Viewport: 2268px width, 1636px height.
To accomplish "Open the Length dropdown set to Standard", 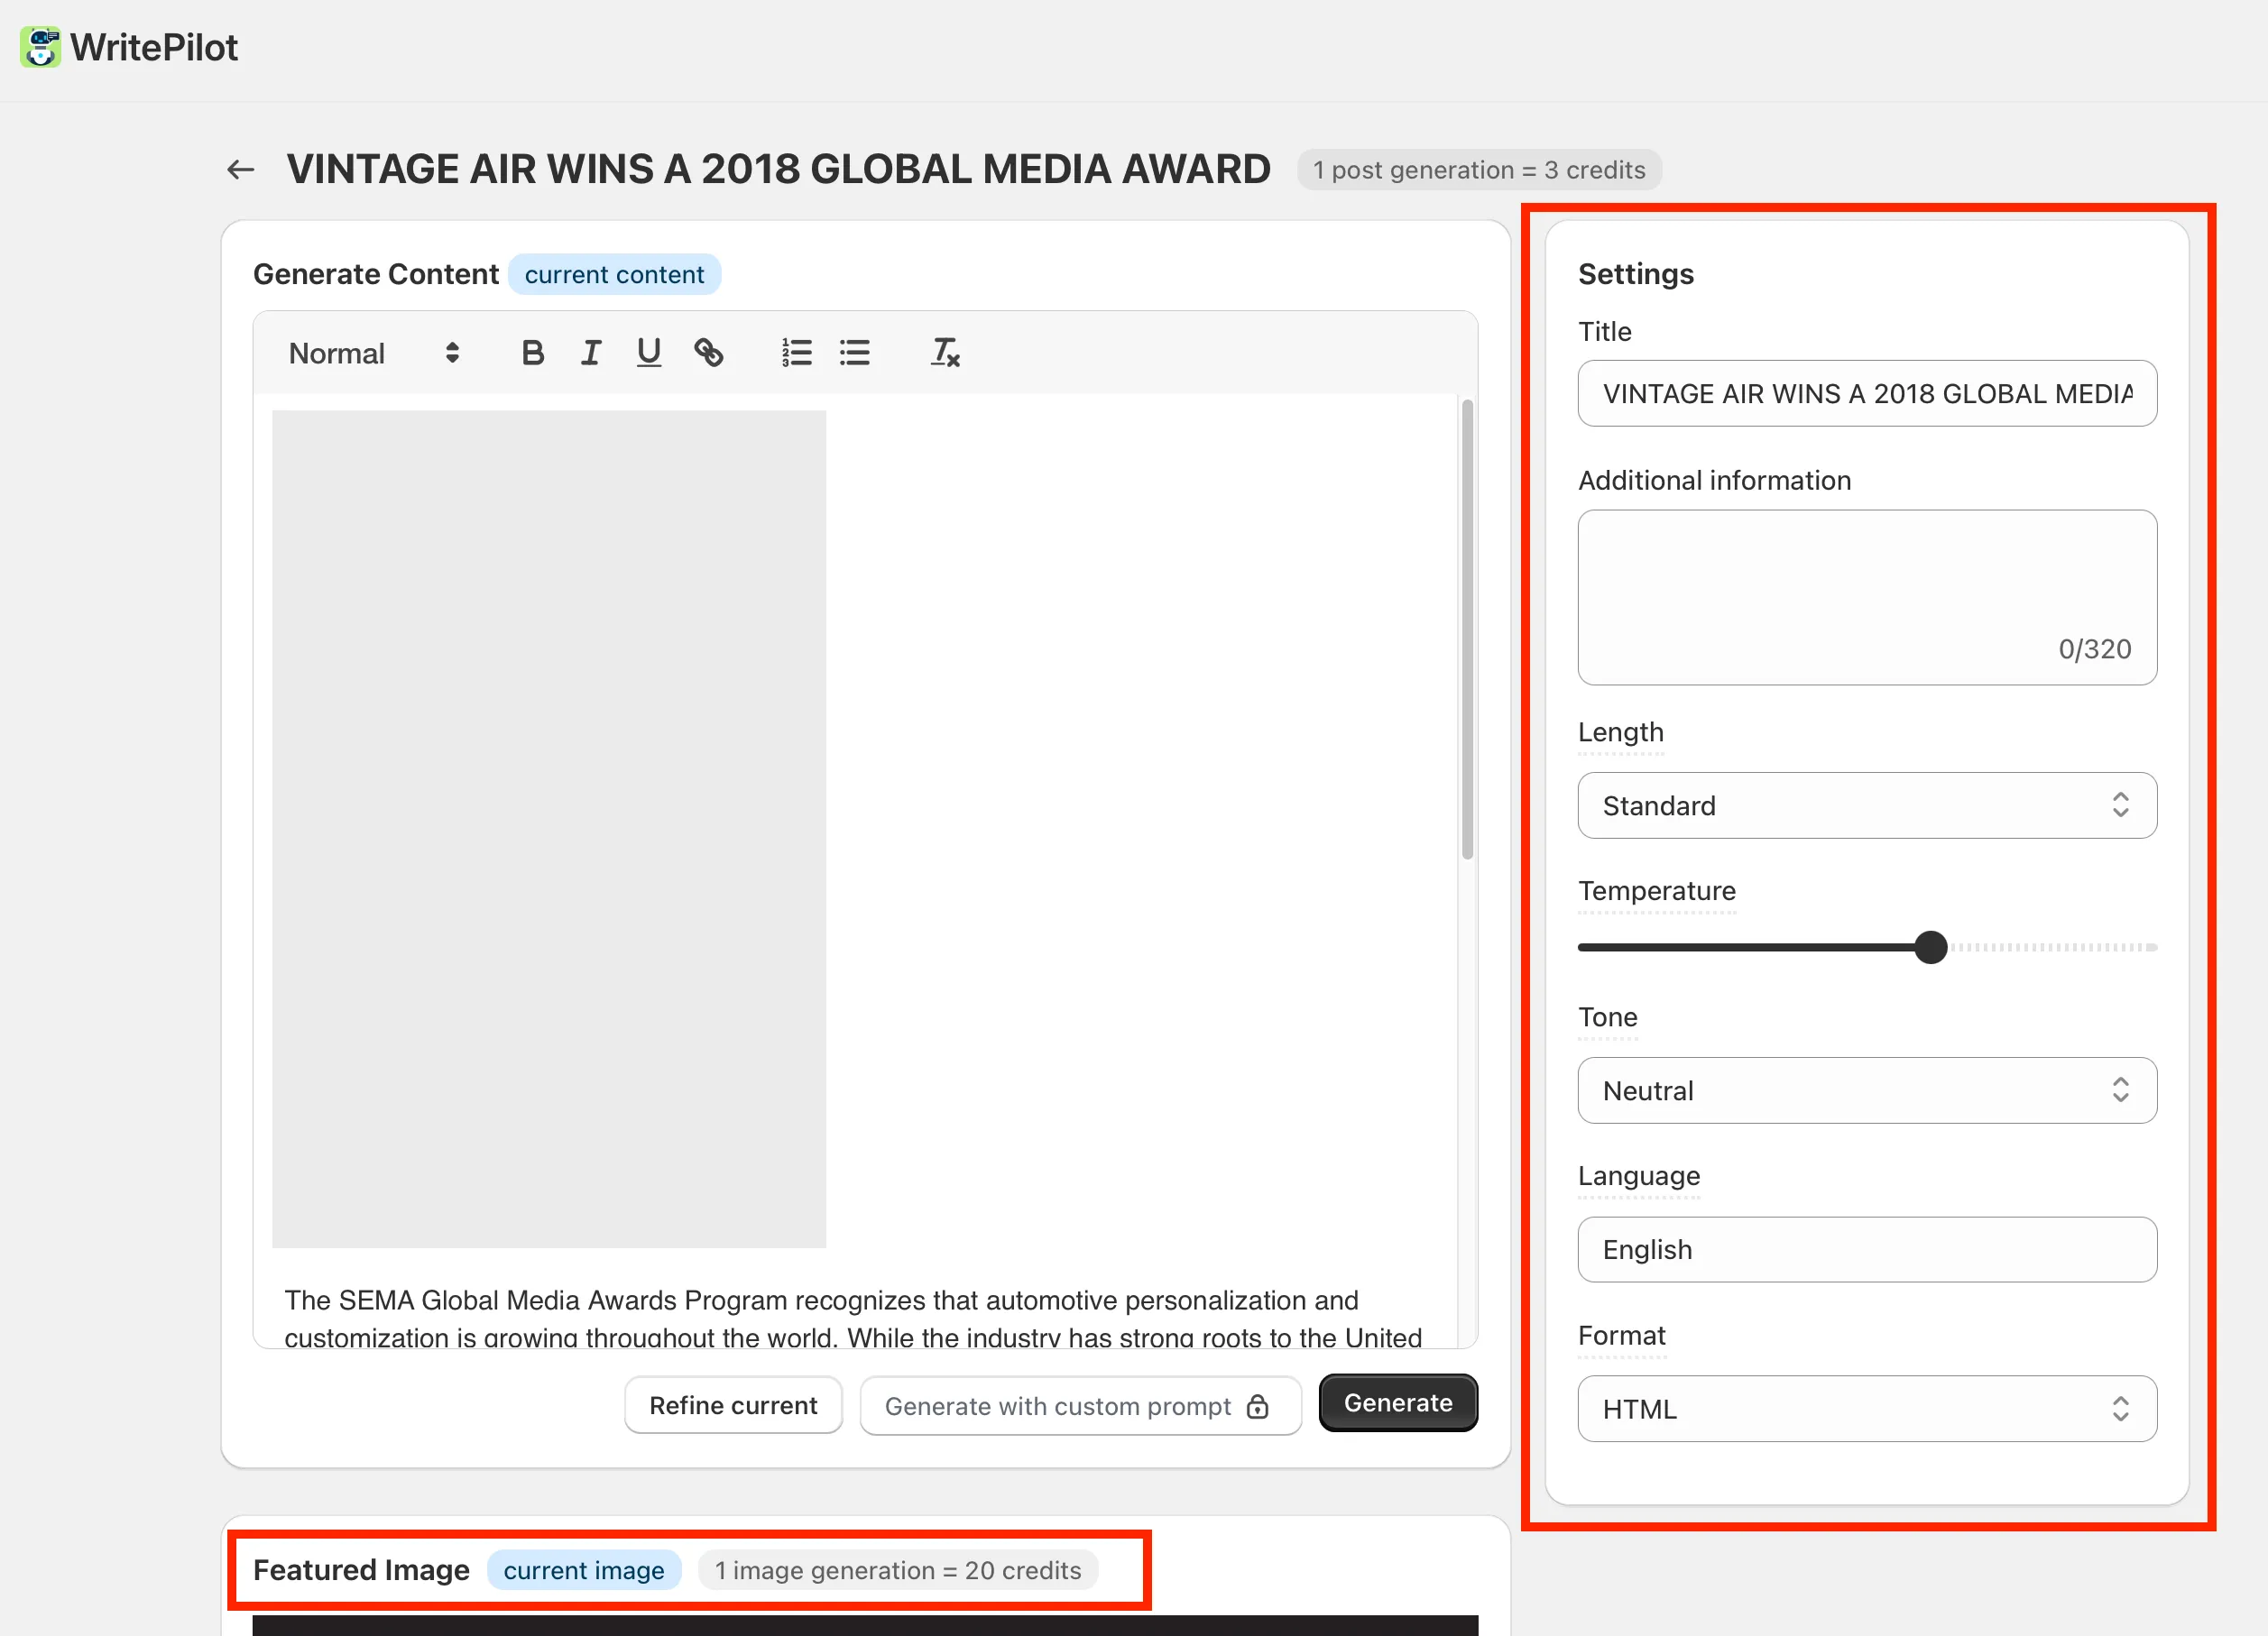I will pos(1866,806).
